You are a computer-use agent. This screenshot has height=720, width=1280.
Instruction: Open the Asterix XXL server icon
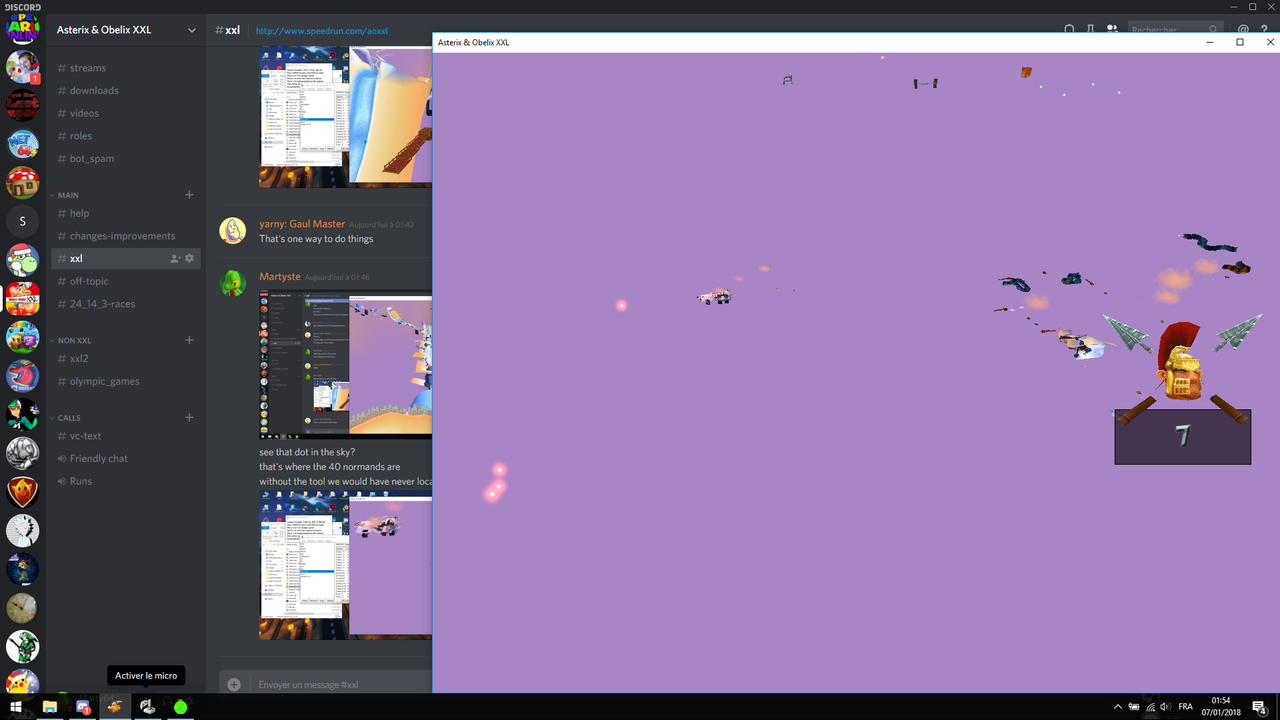22,298
